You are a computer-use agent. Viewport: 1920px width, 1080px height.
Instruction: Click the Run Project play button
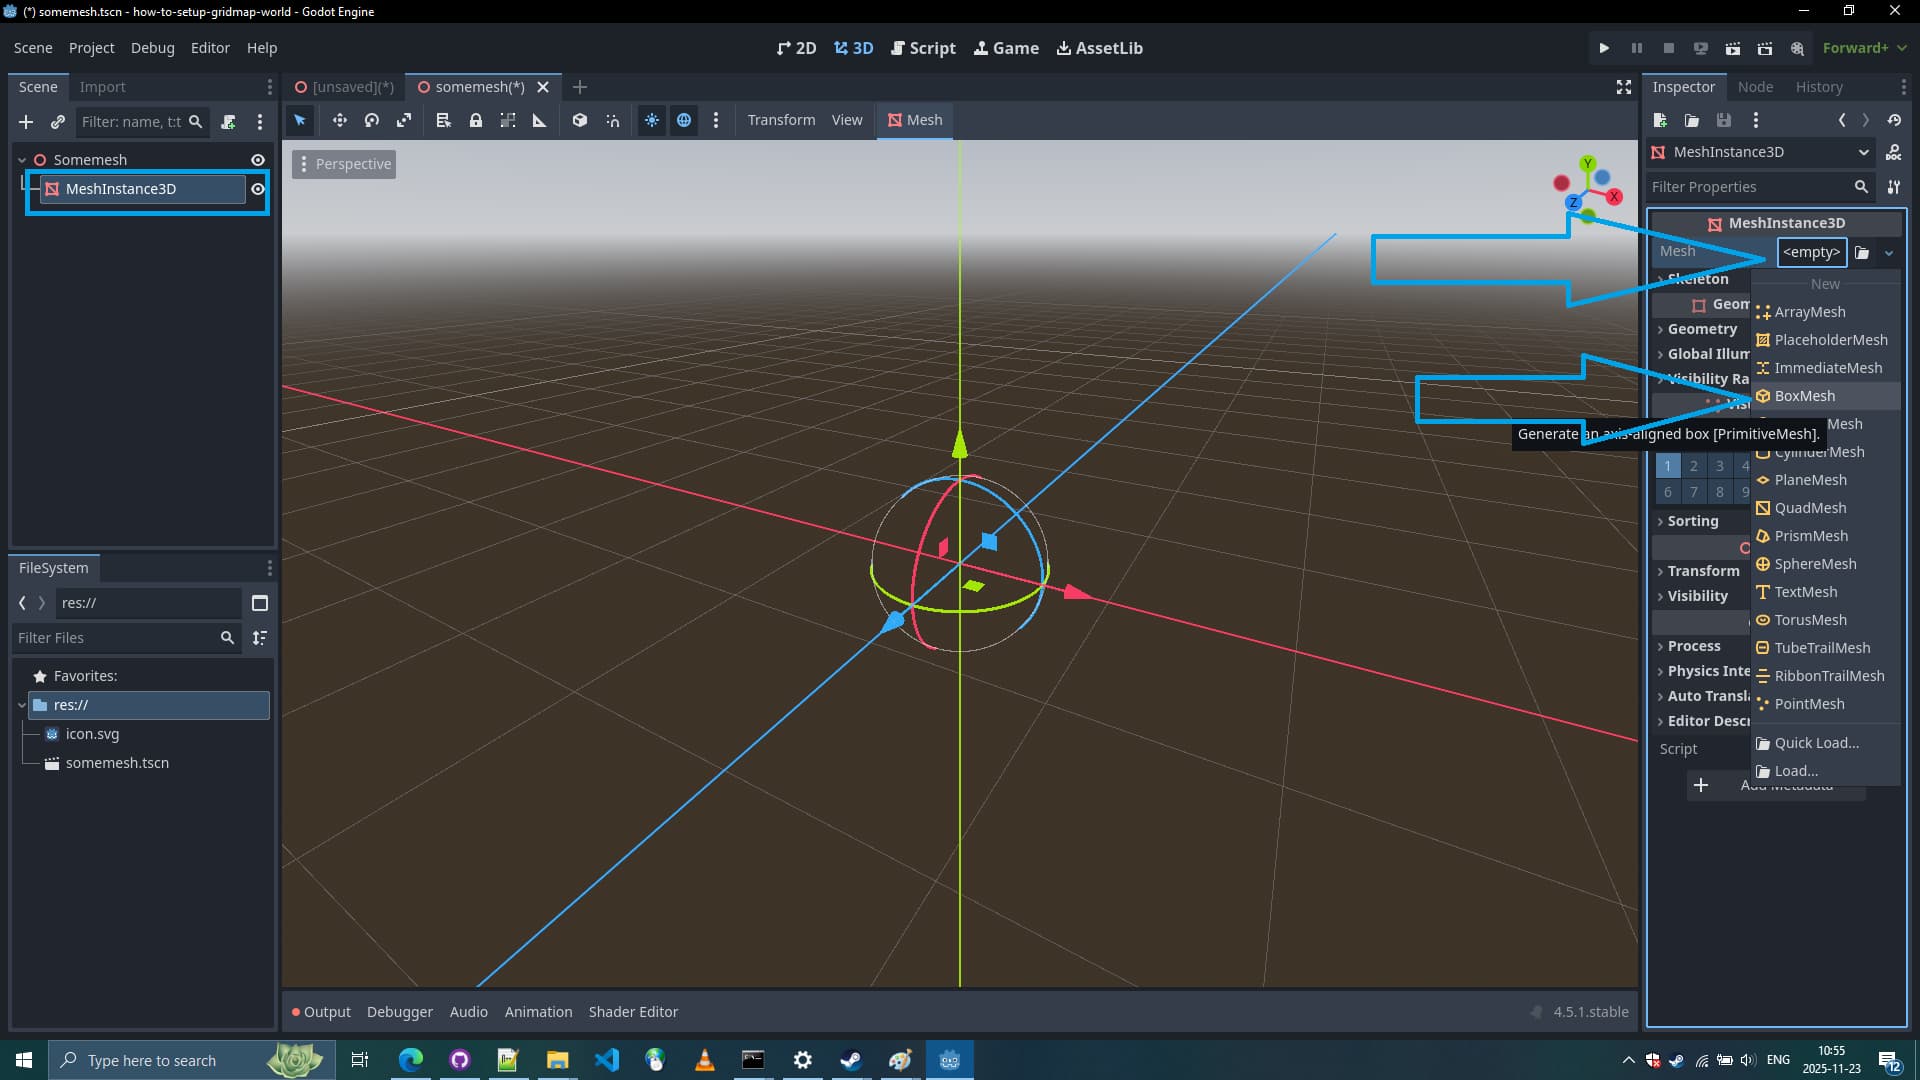coord(1604,48)
